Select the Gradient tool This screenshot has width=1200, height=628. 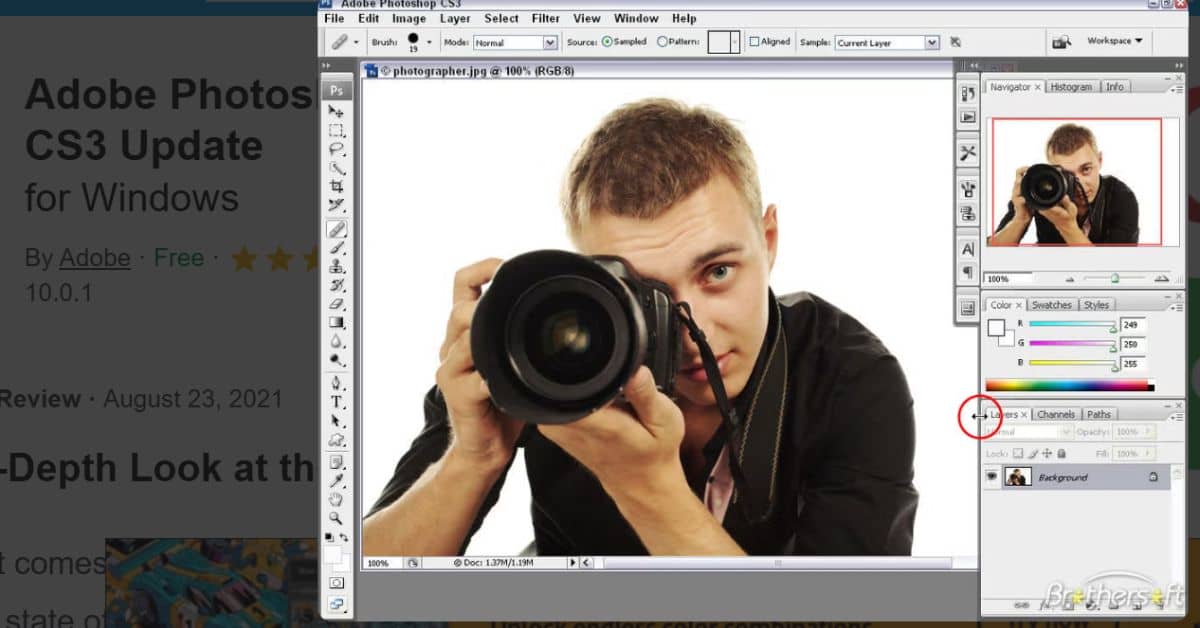coord(337,323)
